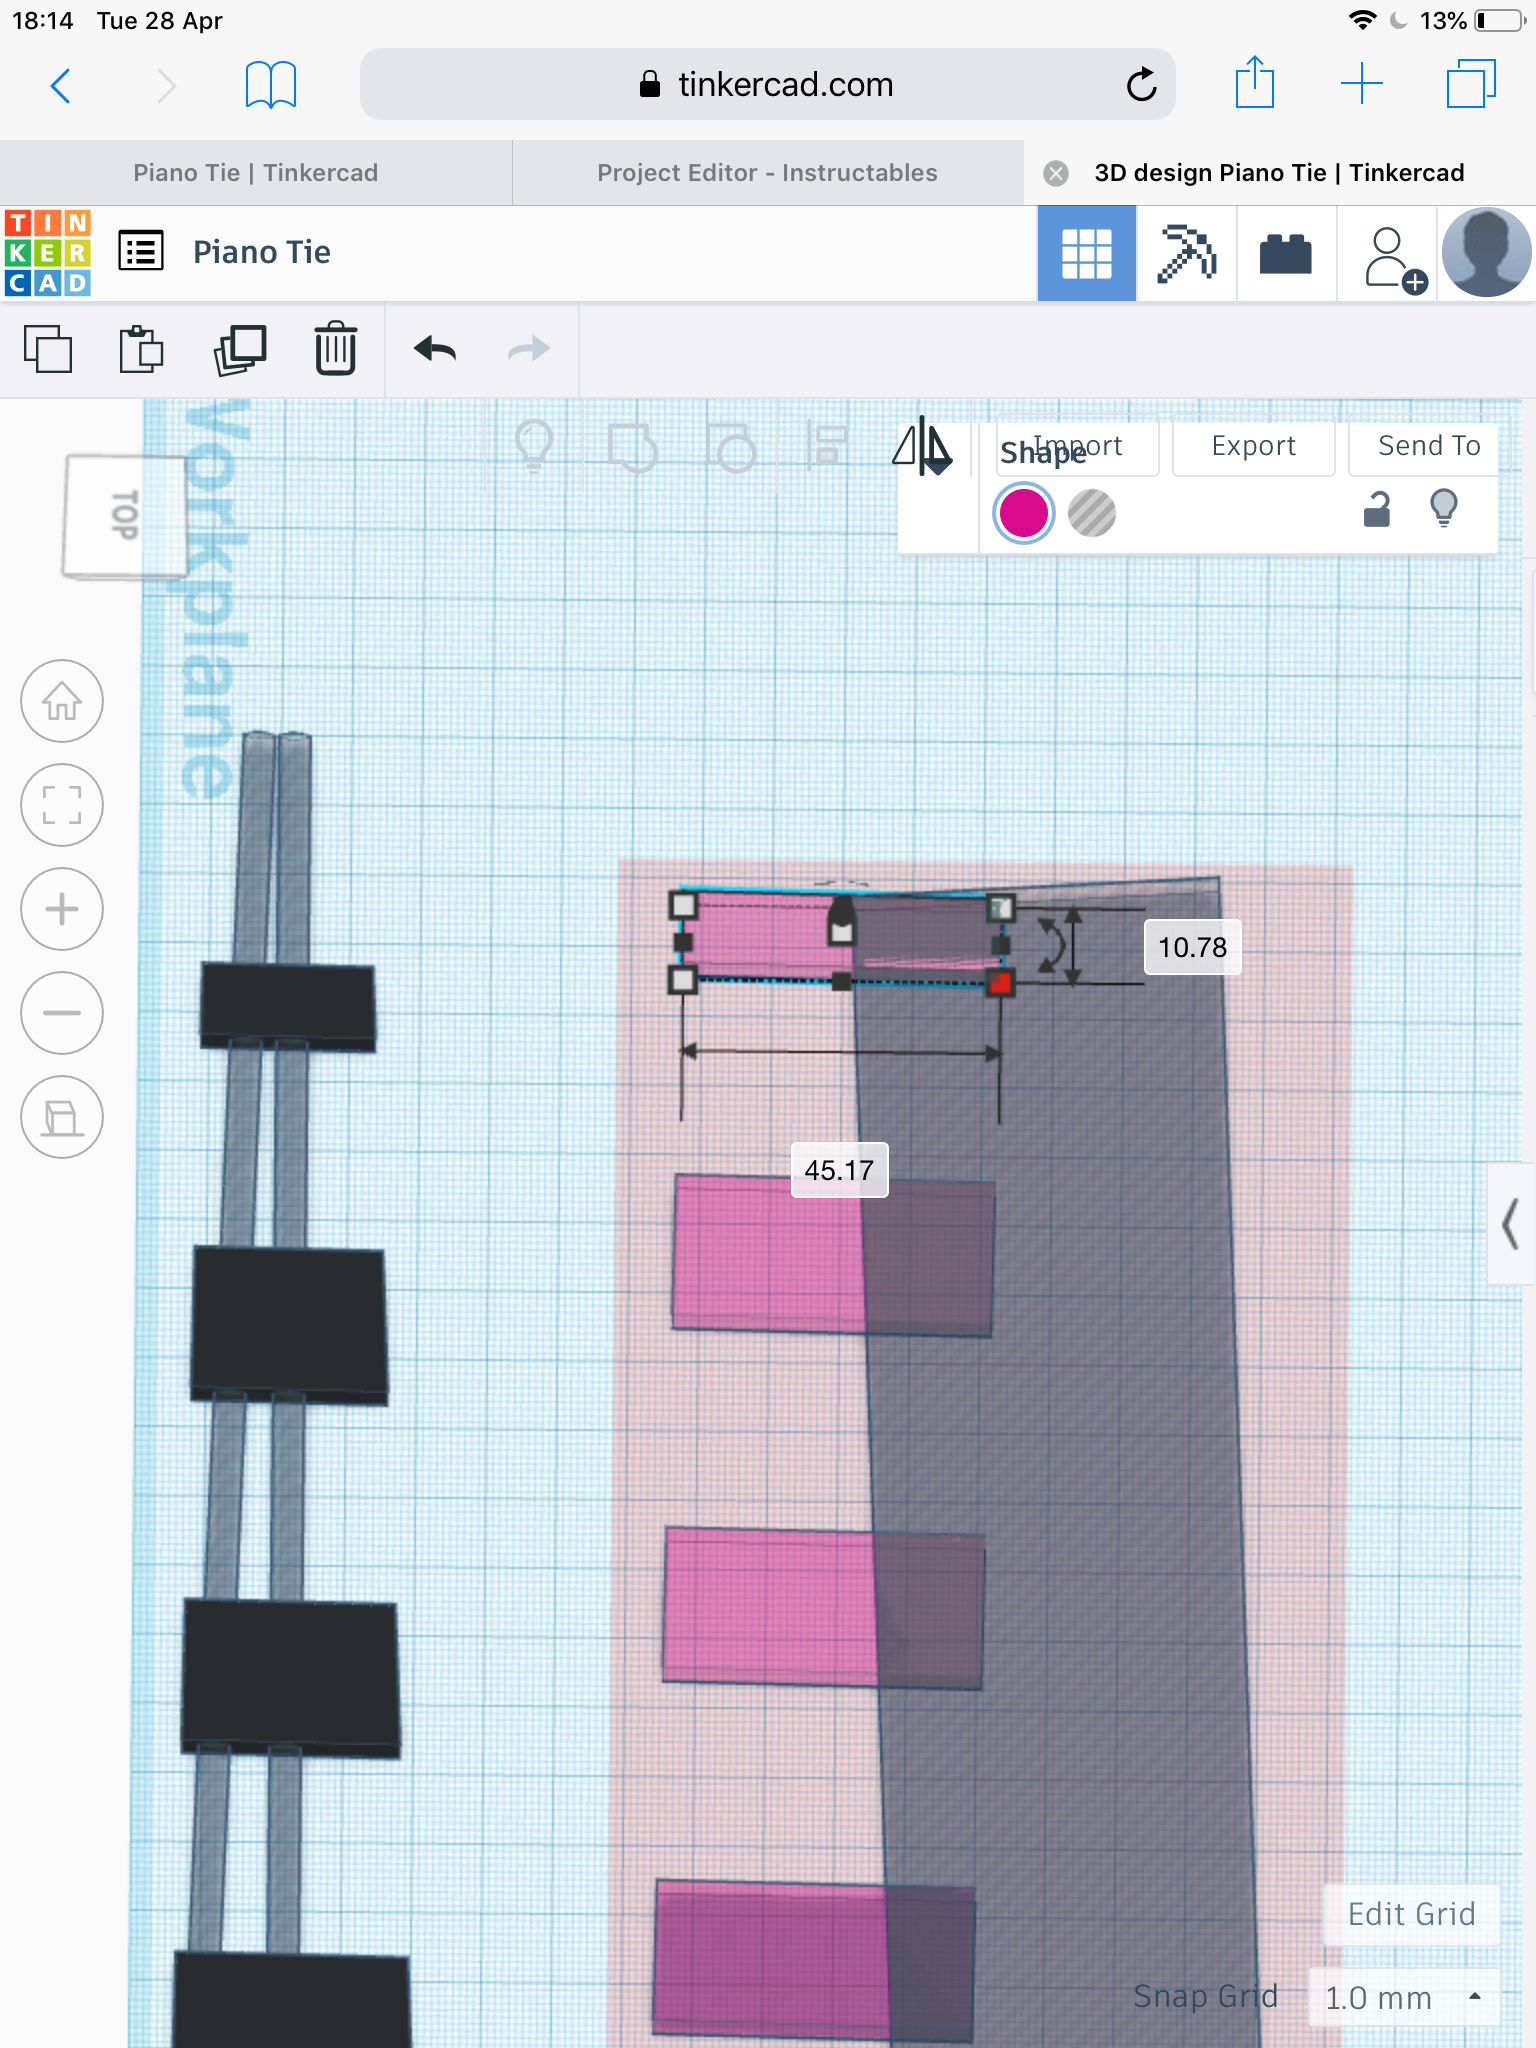
Task: Switch to Piano Tie | Tinkercad tab
Action: tap(256, 173)
